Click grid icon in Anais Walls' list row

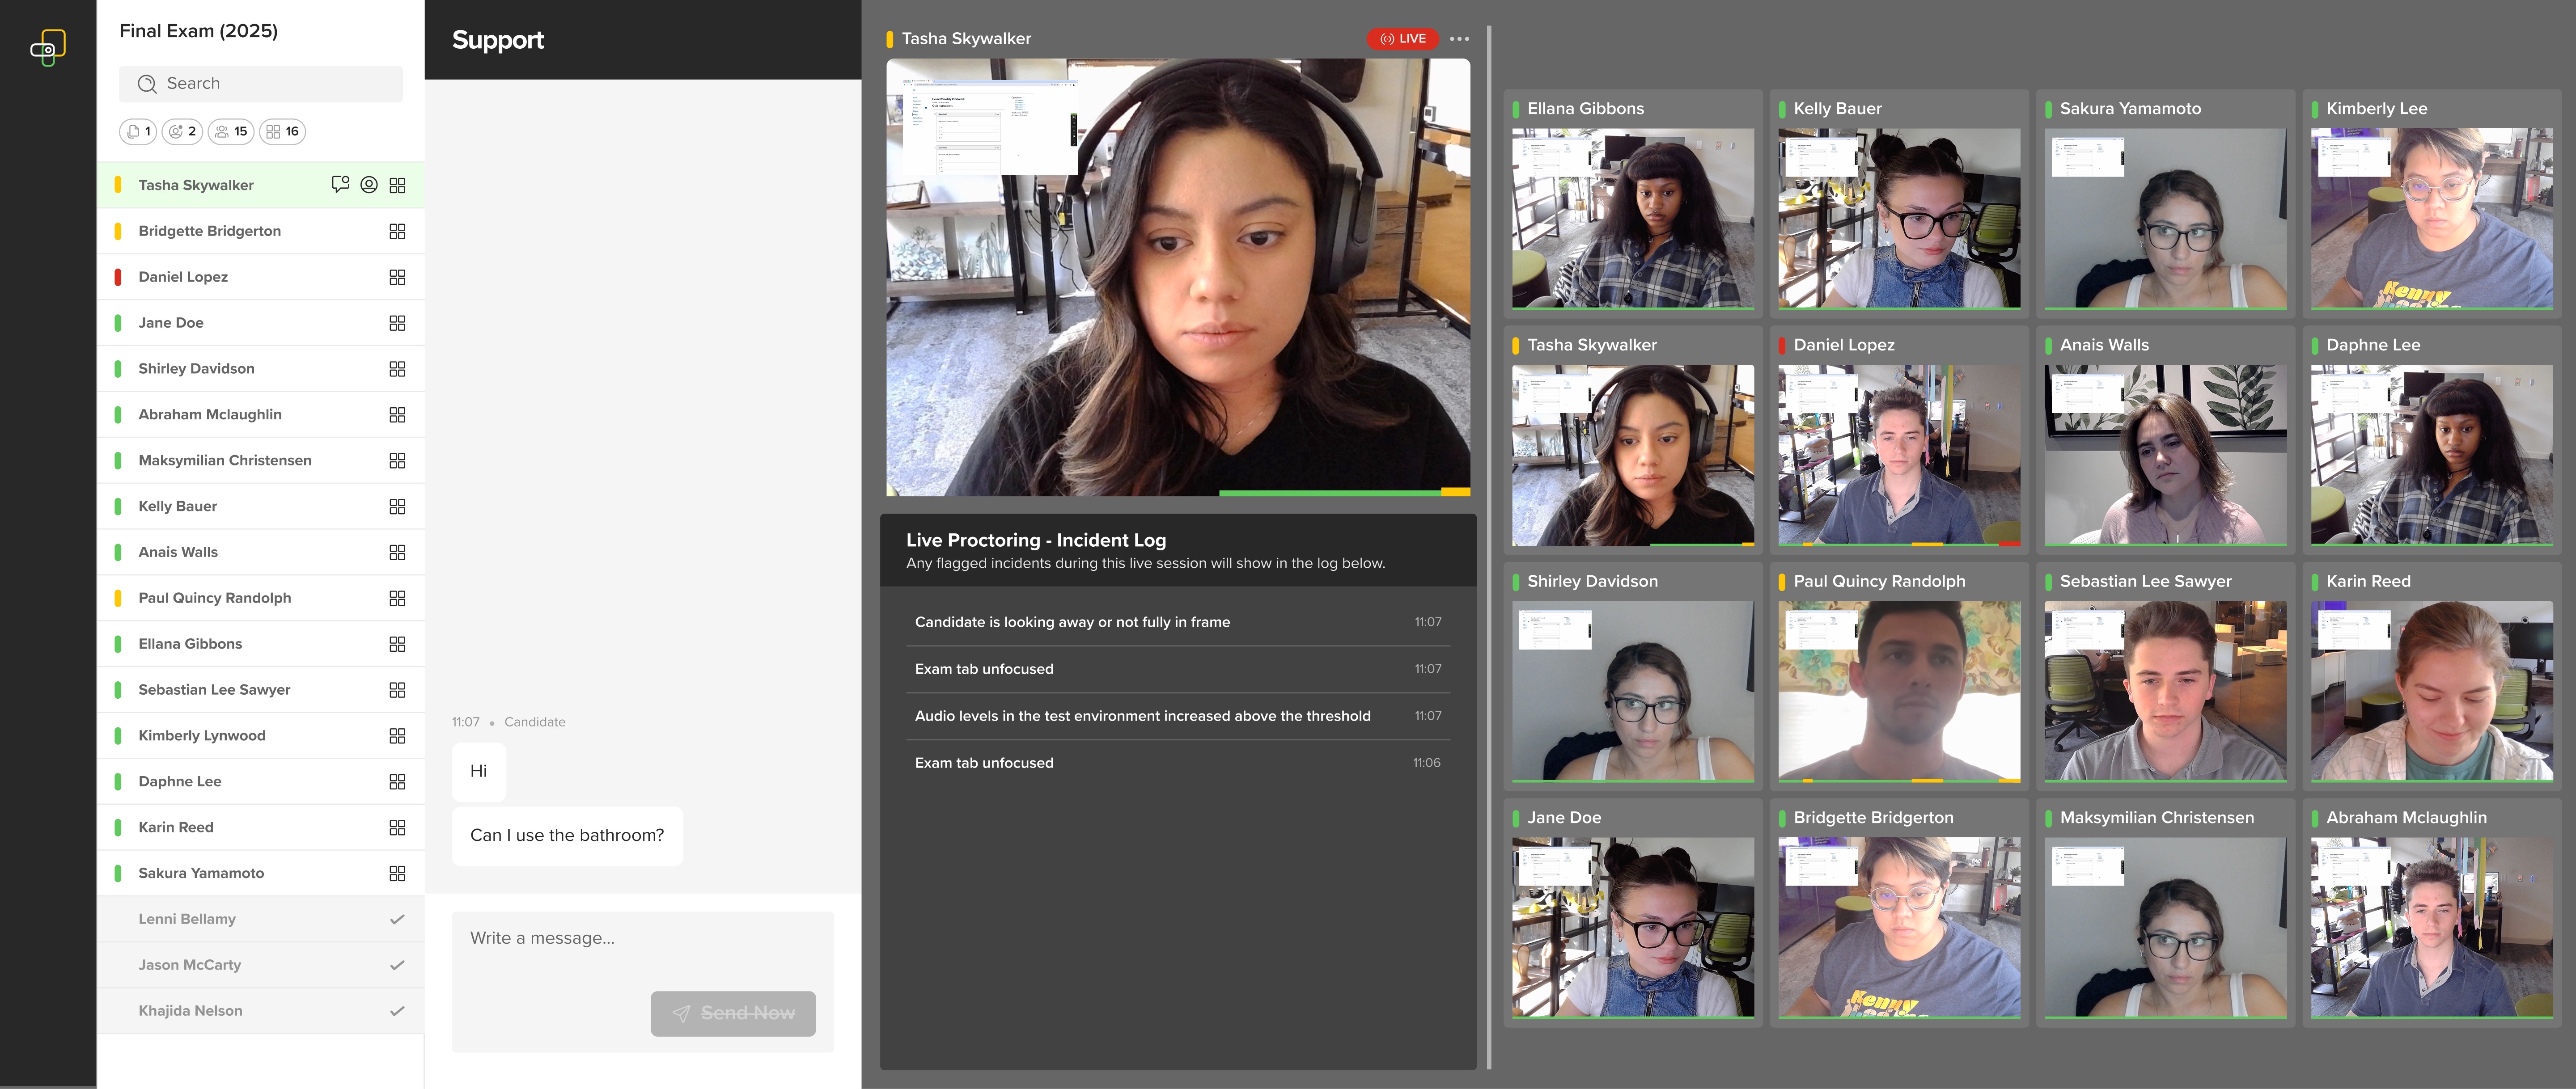click(397, 552)
